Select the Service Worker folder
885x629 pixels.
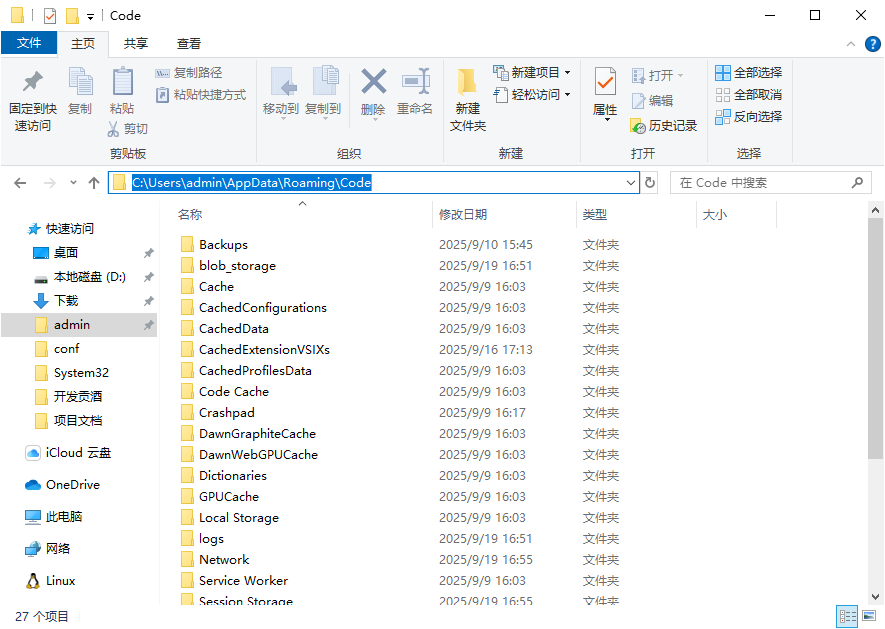[234, 581]
